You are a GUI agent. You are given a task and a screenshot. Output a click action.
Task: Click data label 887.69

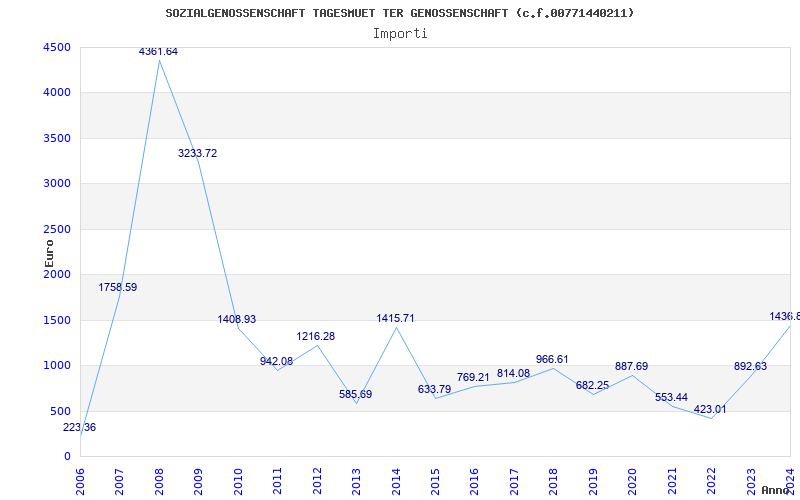(x=632, y=366)
